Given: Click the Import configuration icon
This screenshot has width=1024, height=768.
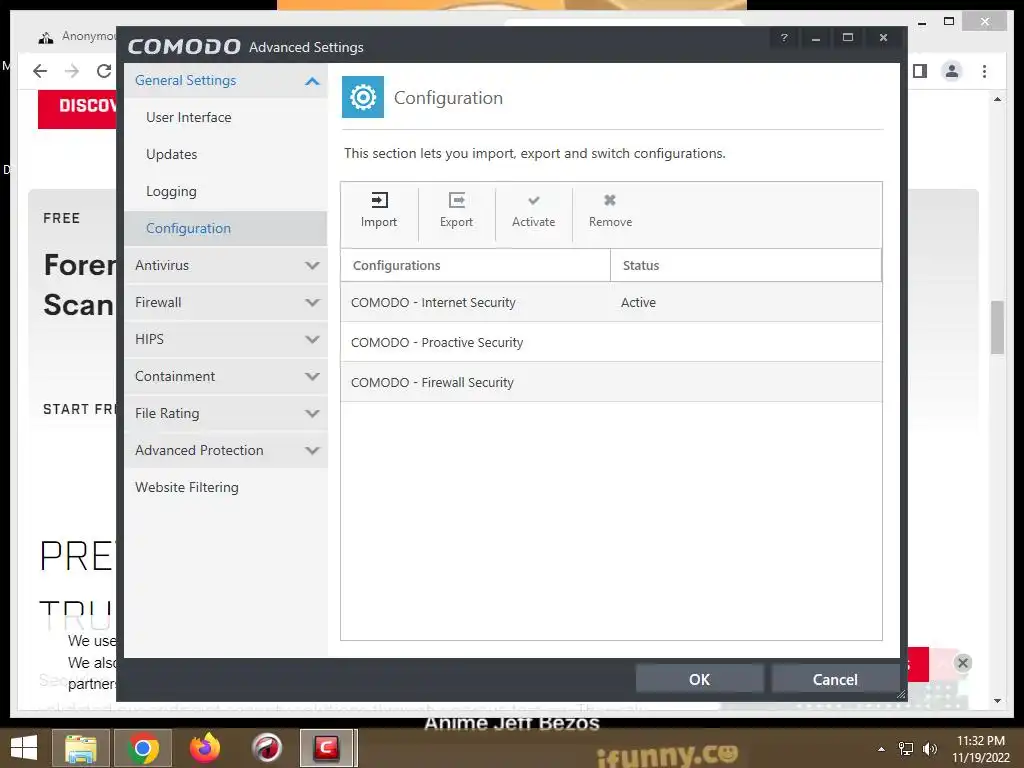Looking at the screenshot, I should click(379, 200).
